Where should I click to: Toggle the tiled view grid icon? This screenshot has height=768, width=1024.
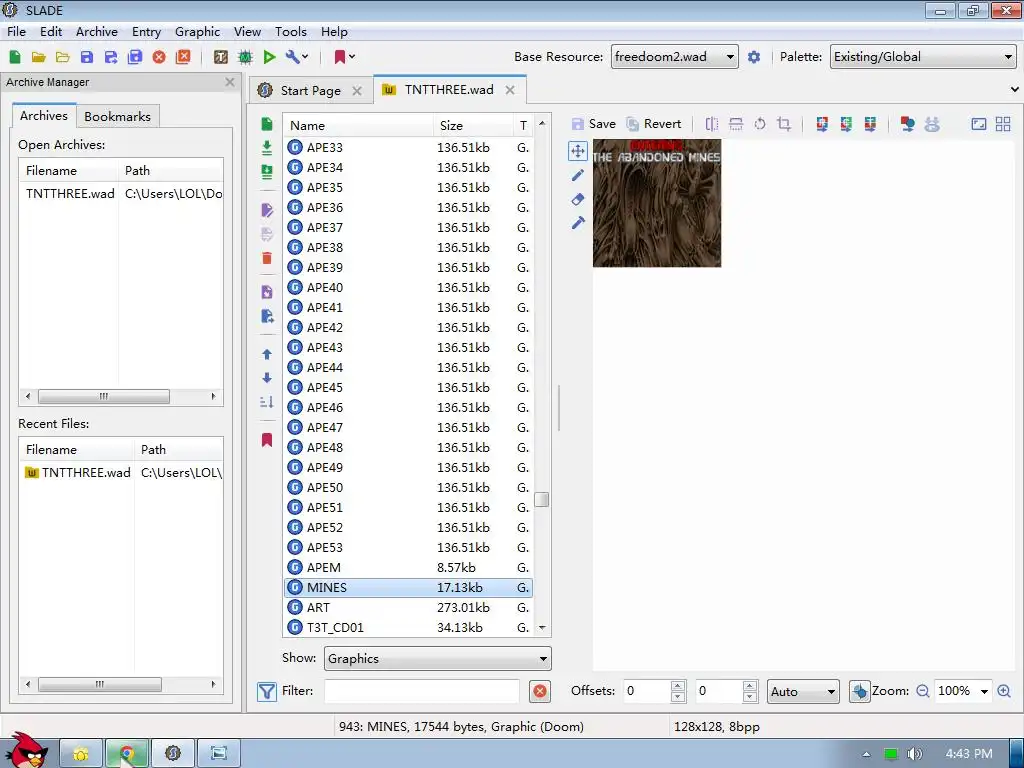[x=1003, y=124]
